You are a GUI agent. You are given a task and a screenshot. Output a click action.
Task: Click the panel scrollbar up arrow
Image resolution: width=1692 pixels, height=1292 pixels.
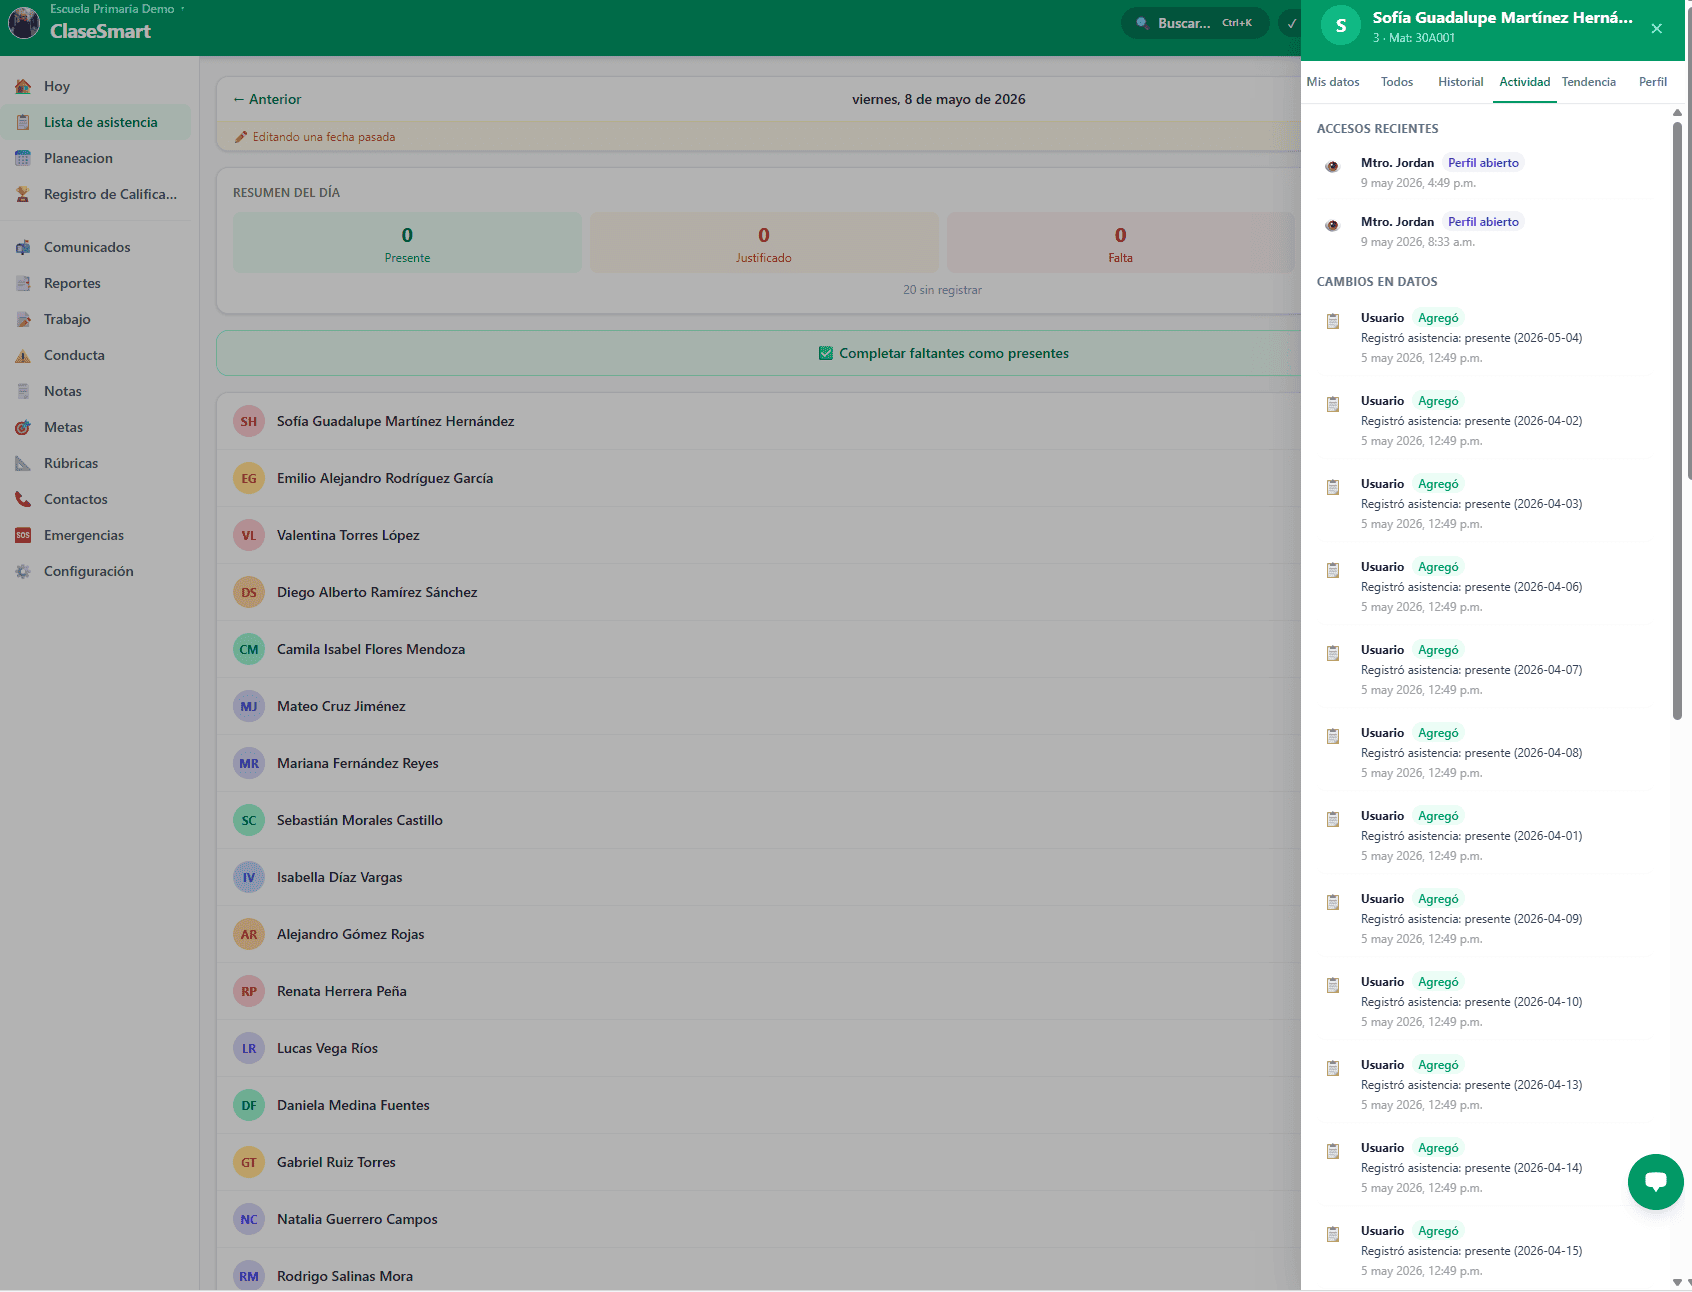pos(1677,113)
